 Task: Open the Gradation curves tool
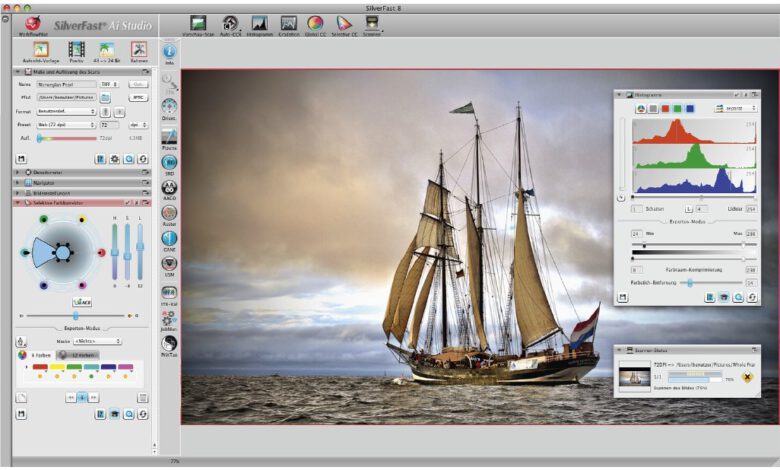288,22
